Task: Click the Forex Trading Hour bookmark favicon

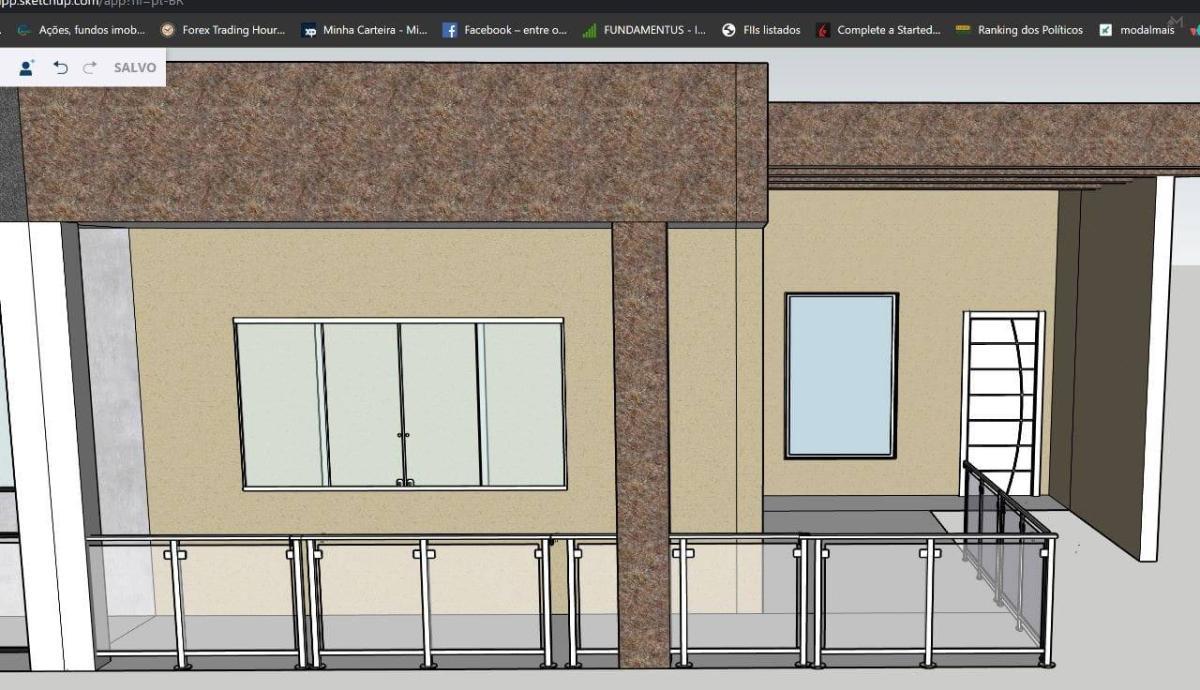Action: click(167, 30)
